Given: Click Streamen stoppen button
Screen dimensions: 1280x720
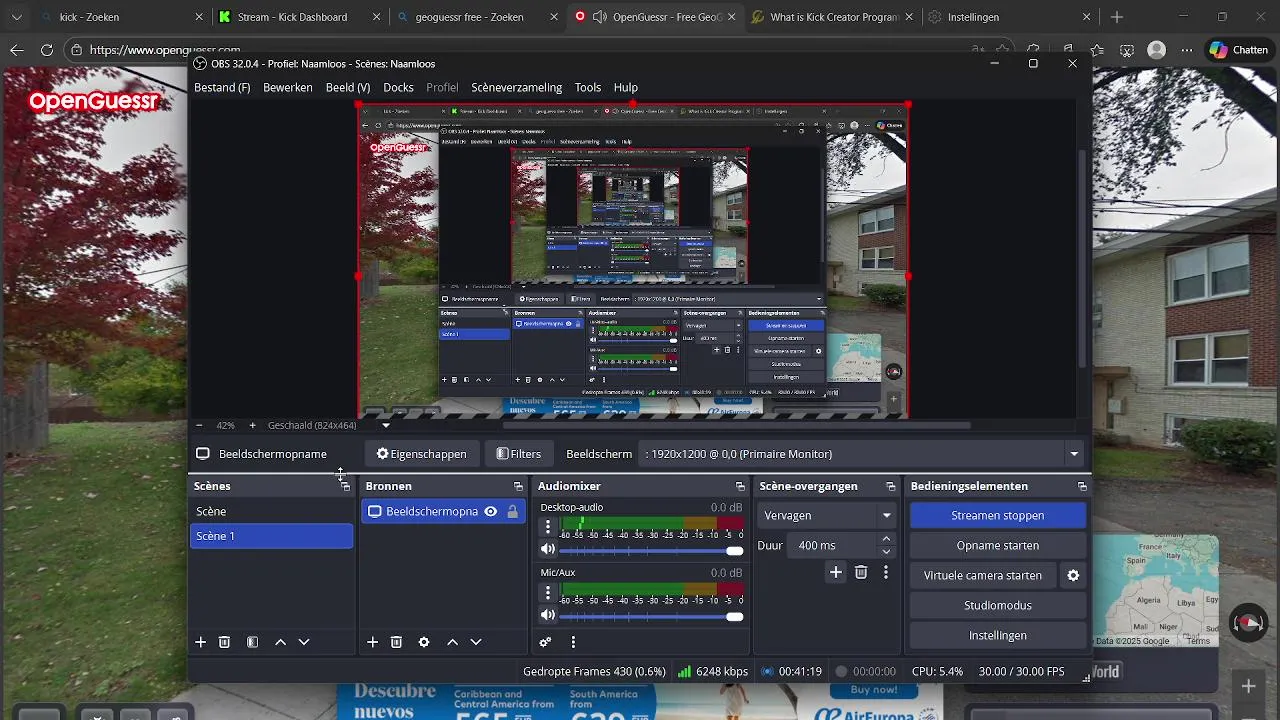Looking at the screenshot, I should (997, 515).
